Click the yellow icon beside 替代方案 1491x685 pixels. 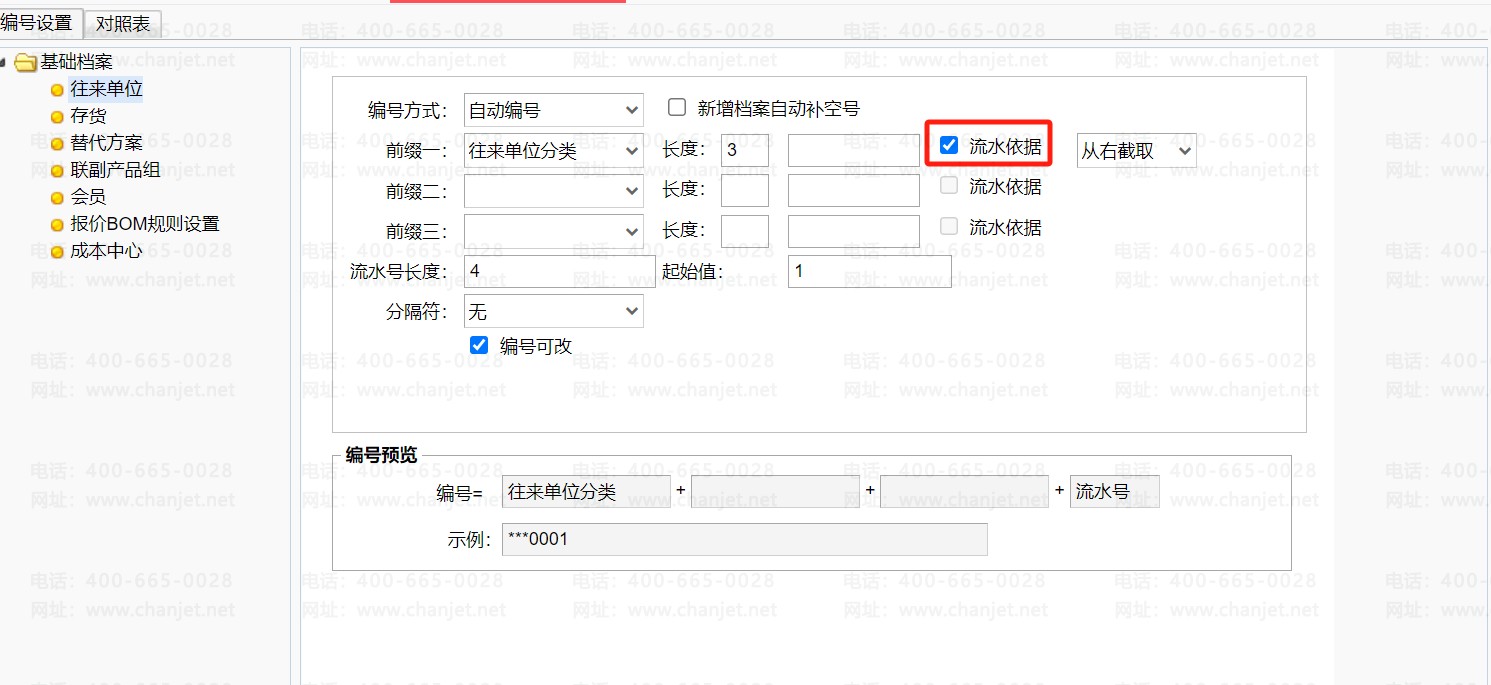tap(57, 144)
